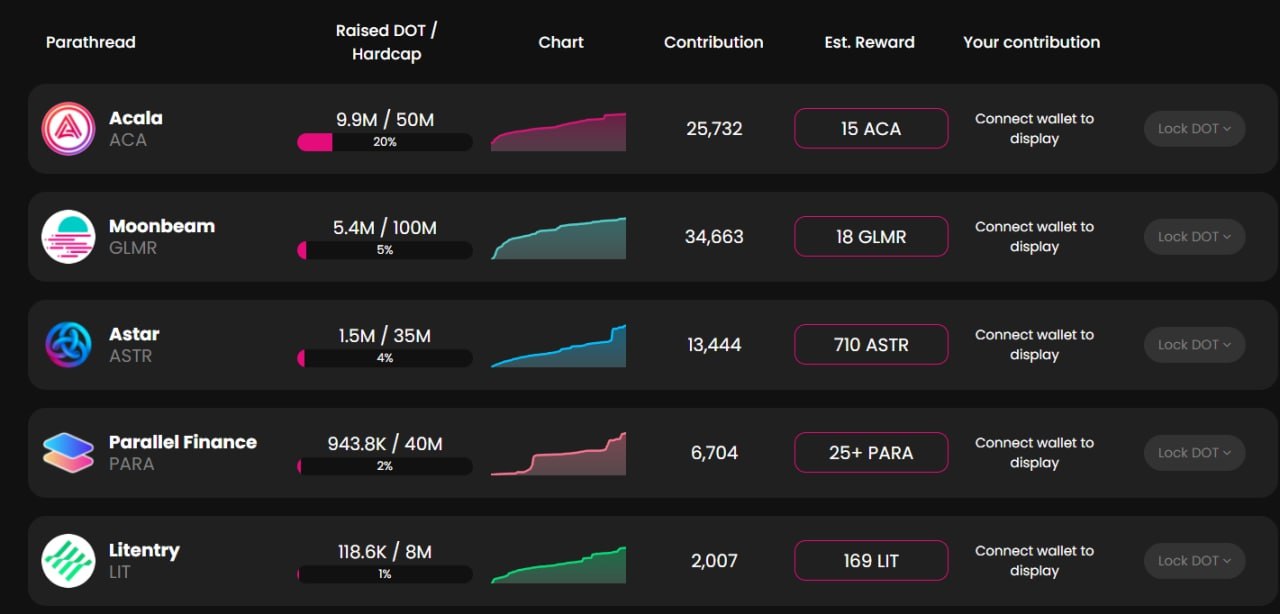Select the Acala project name
Viewport: 1280px width, 614px height.
(136, 118)
